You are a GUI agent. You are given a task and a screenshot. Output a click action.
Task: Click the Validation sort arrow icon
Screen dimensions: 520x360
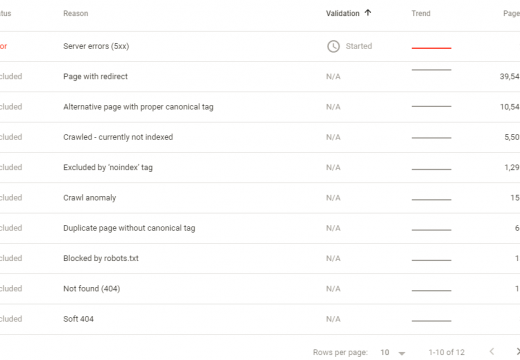[x=368, y=13]
